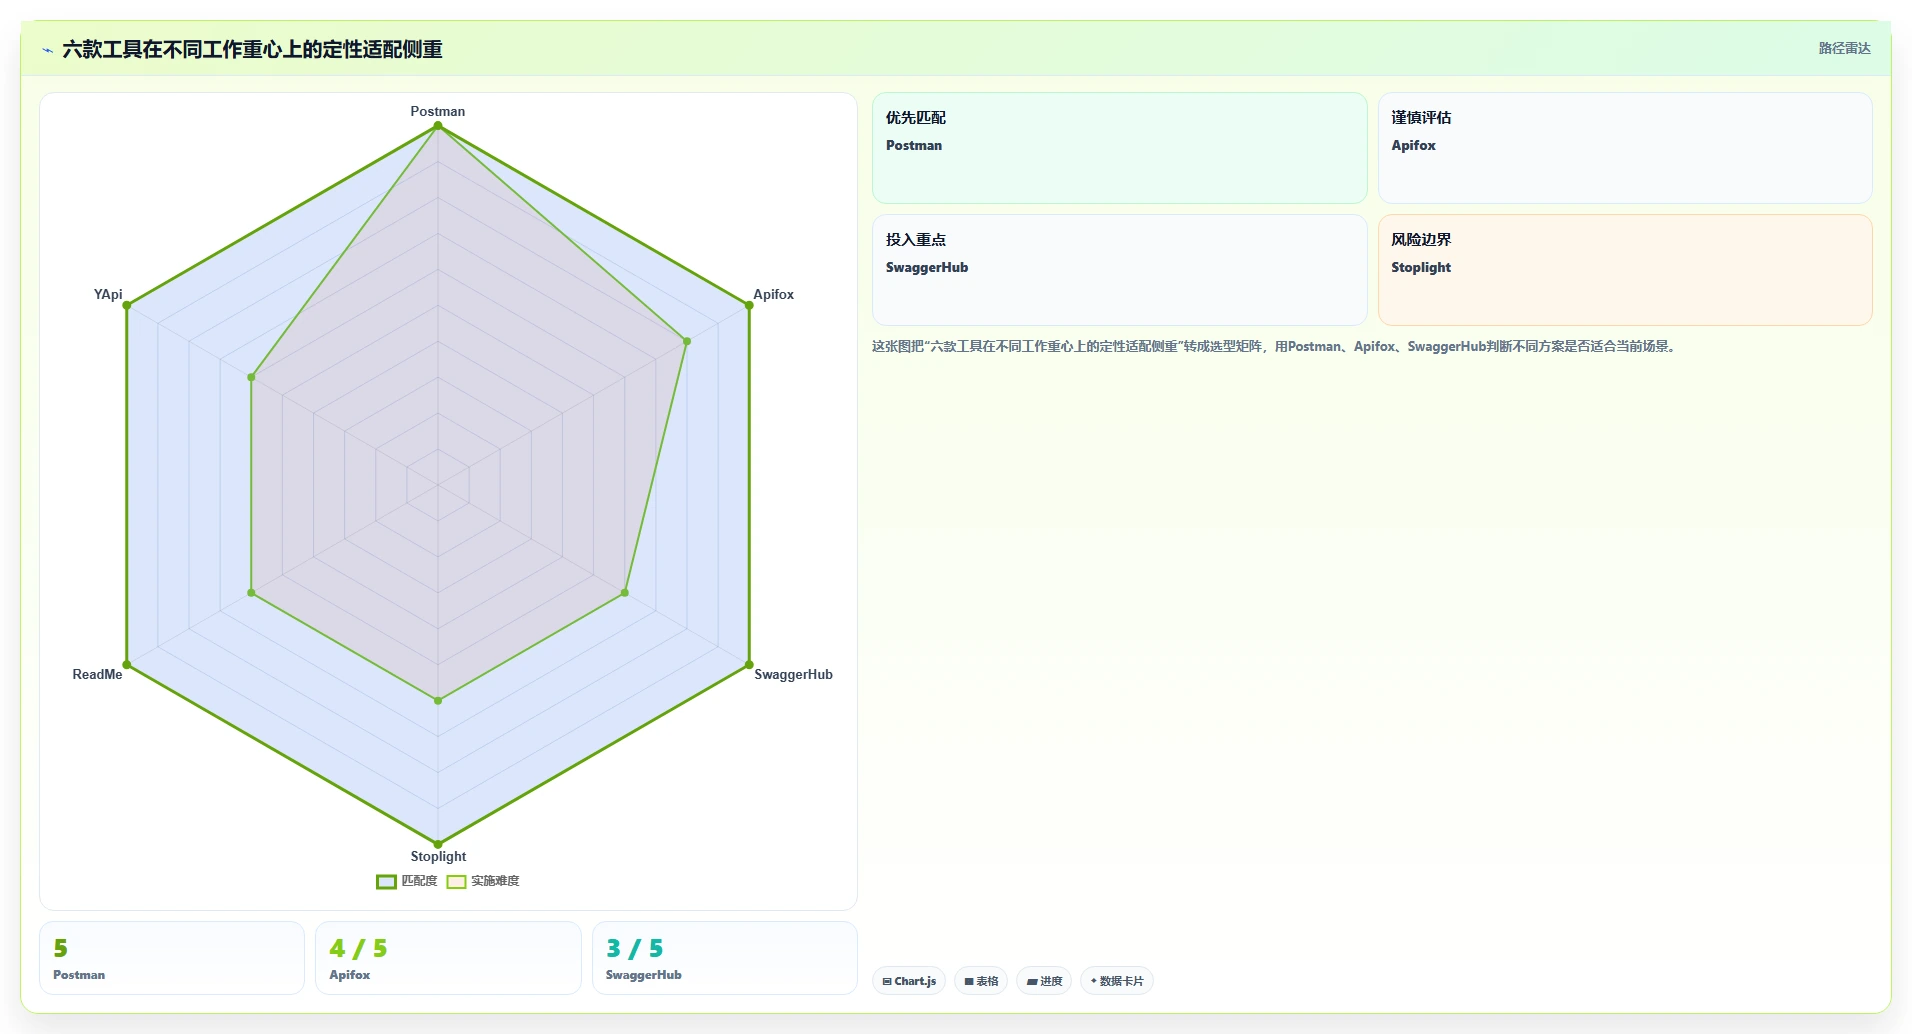This screenshot has height=1034, width=1912.
Task: Click the inner data point on Apifox axis
Action: click(687, 341)
